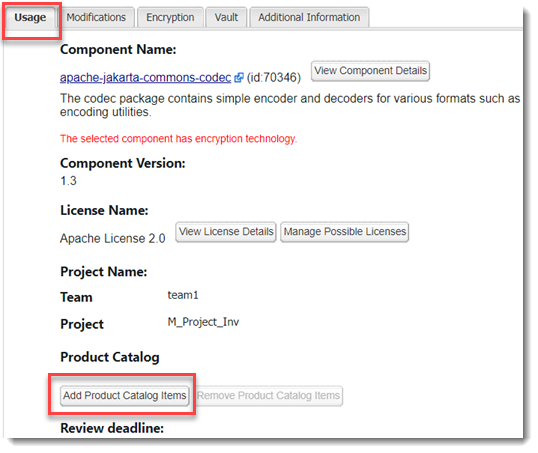Screen dimensions: 538x453
Task: Select the component id text (id:70346)
Action: tap(273, 78)
